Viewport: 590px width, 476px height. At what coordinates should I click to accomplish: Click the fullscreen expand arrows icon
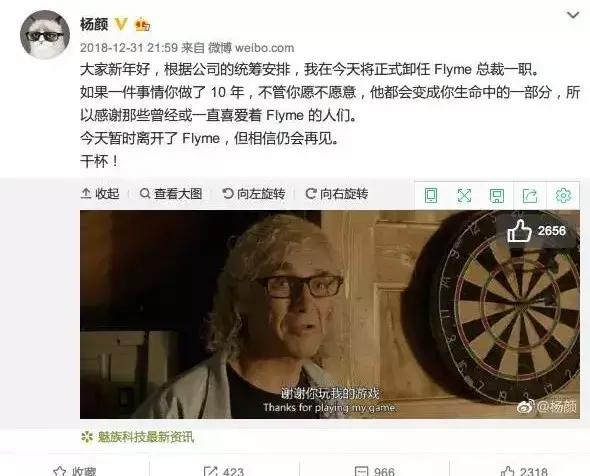tap(464, 196)
